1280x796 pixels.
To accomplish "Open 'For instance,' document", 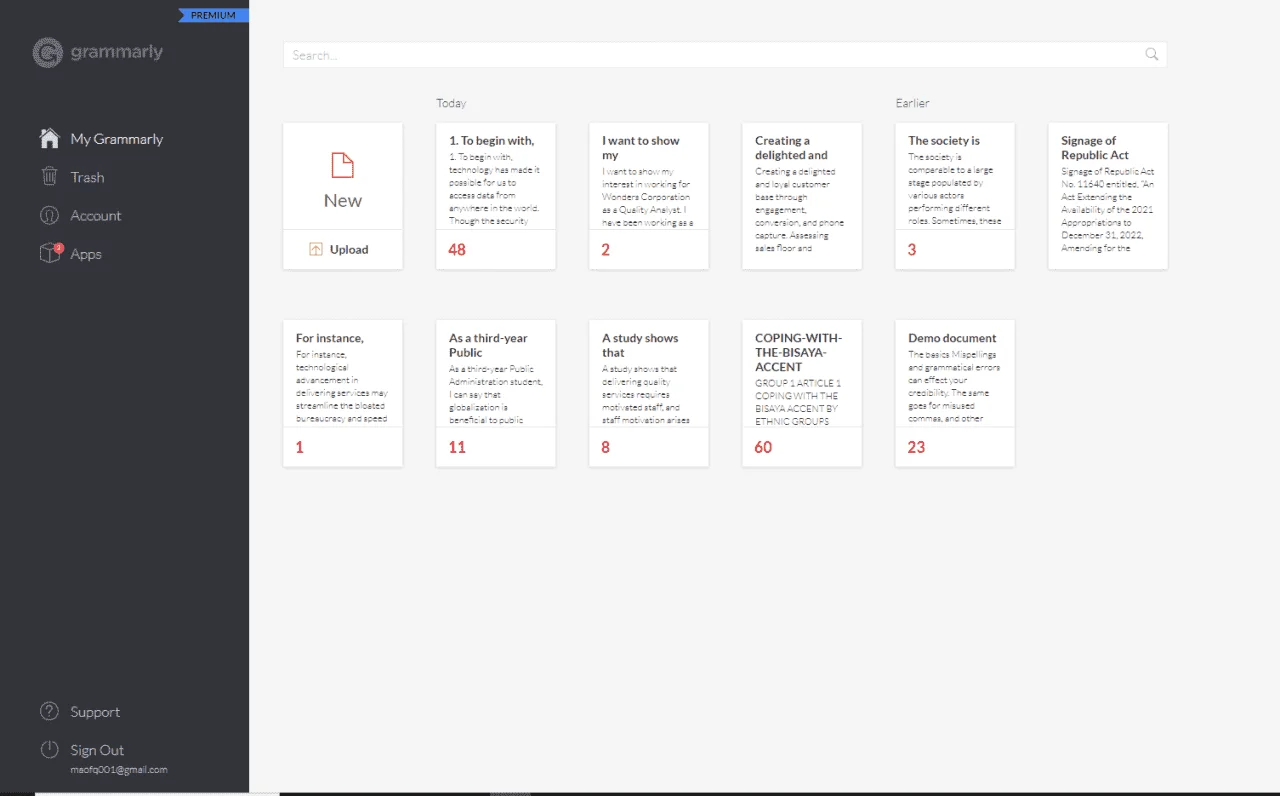I will 343,393.
